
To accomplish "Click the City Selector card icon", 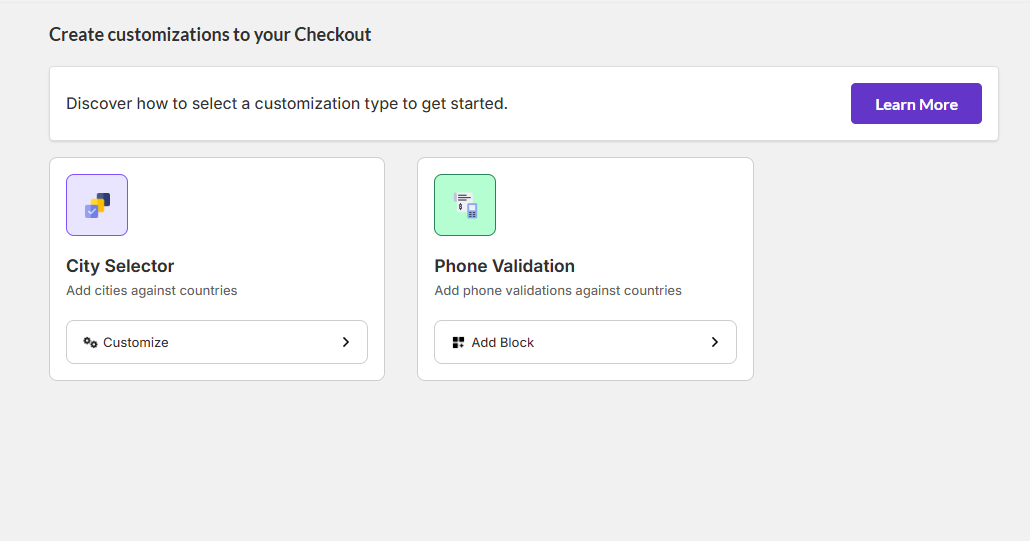I will (x=97, y=205).
